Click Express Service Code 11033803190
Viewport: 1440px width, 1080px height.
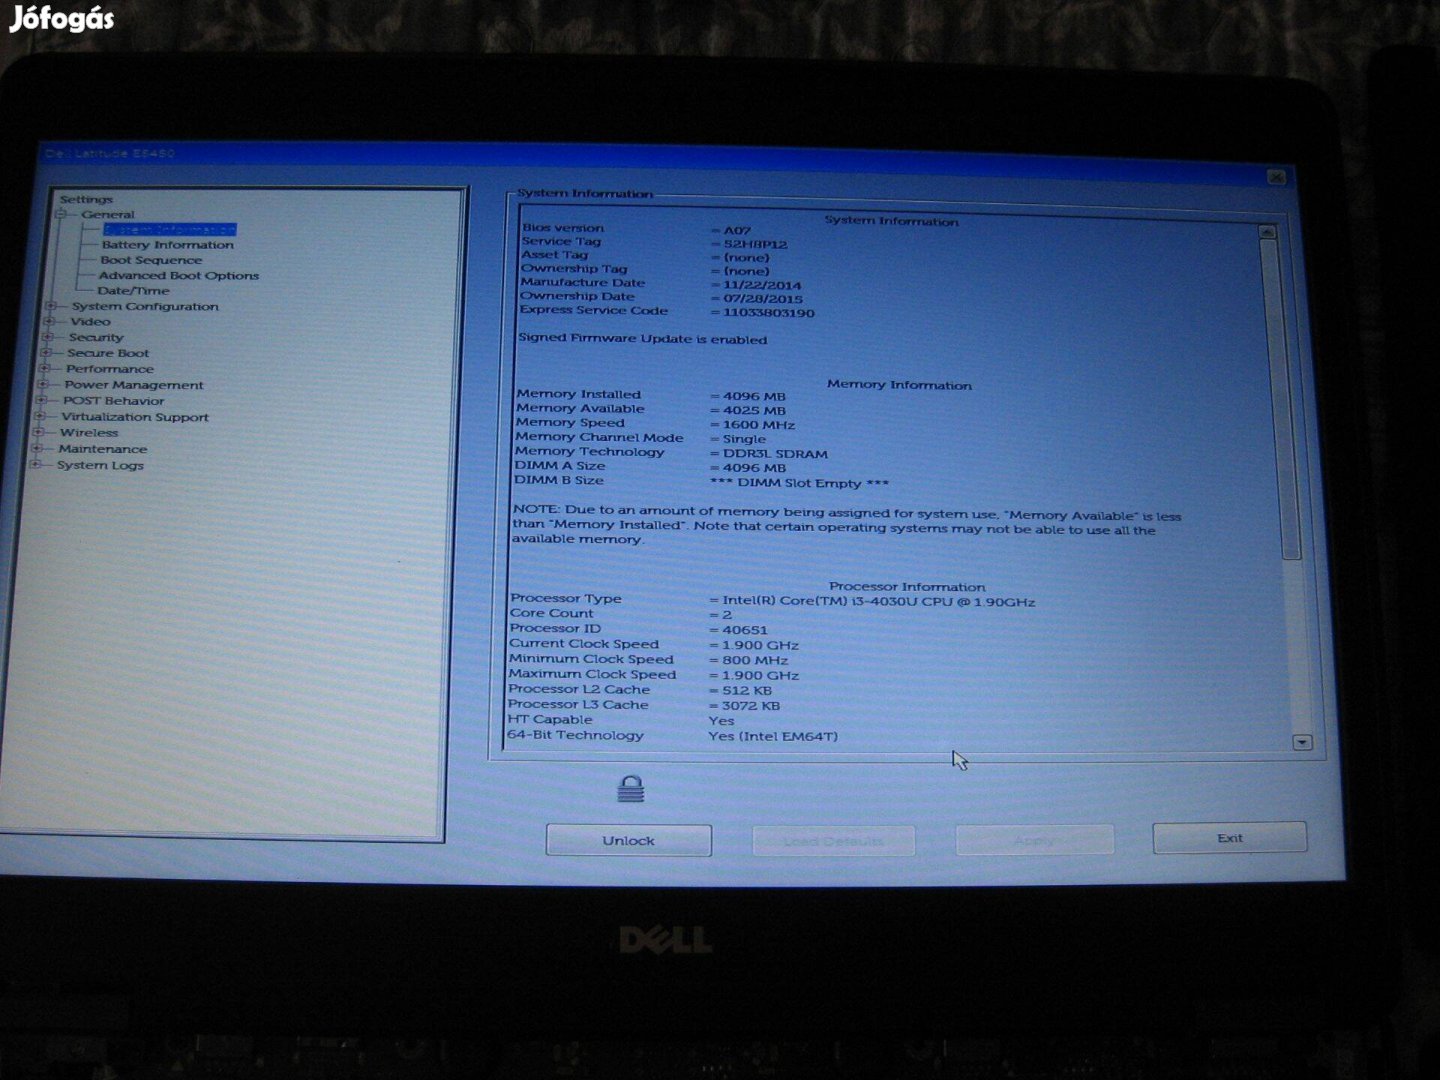769,313
